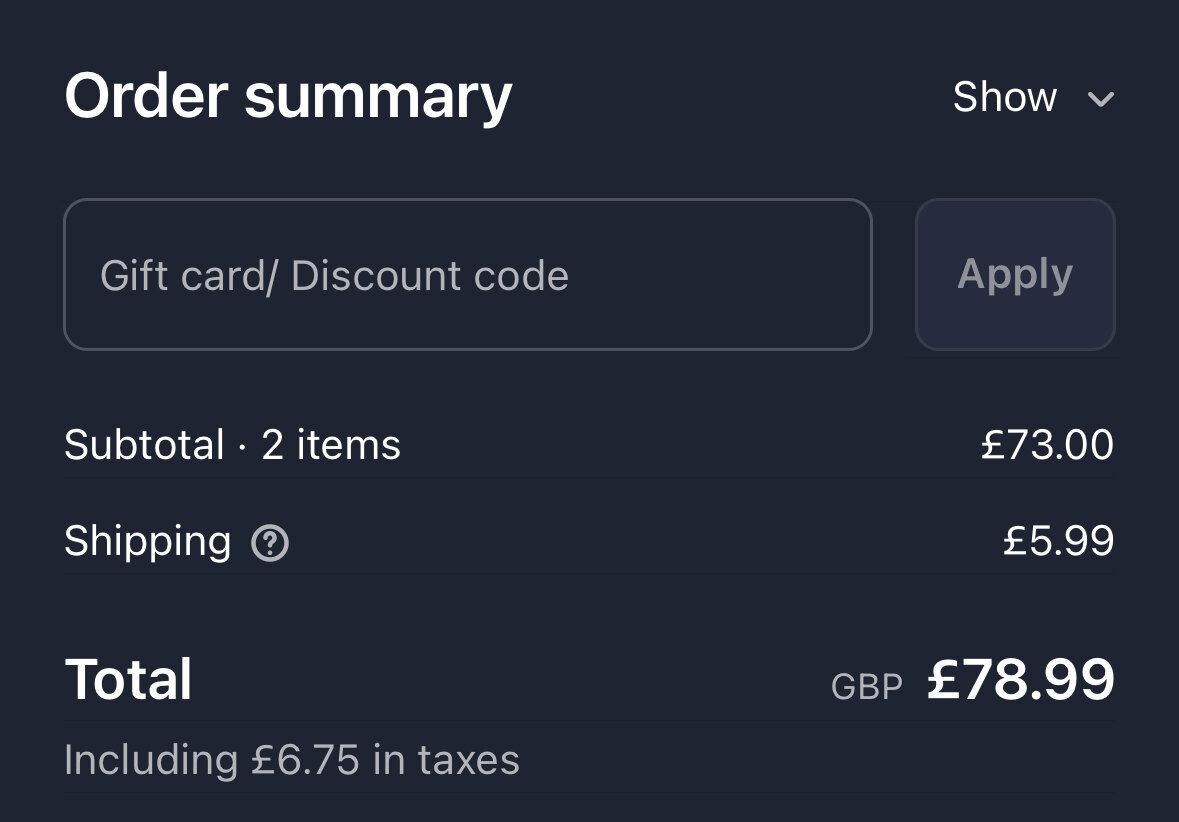Click the bold Total label

128,680
